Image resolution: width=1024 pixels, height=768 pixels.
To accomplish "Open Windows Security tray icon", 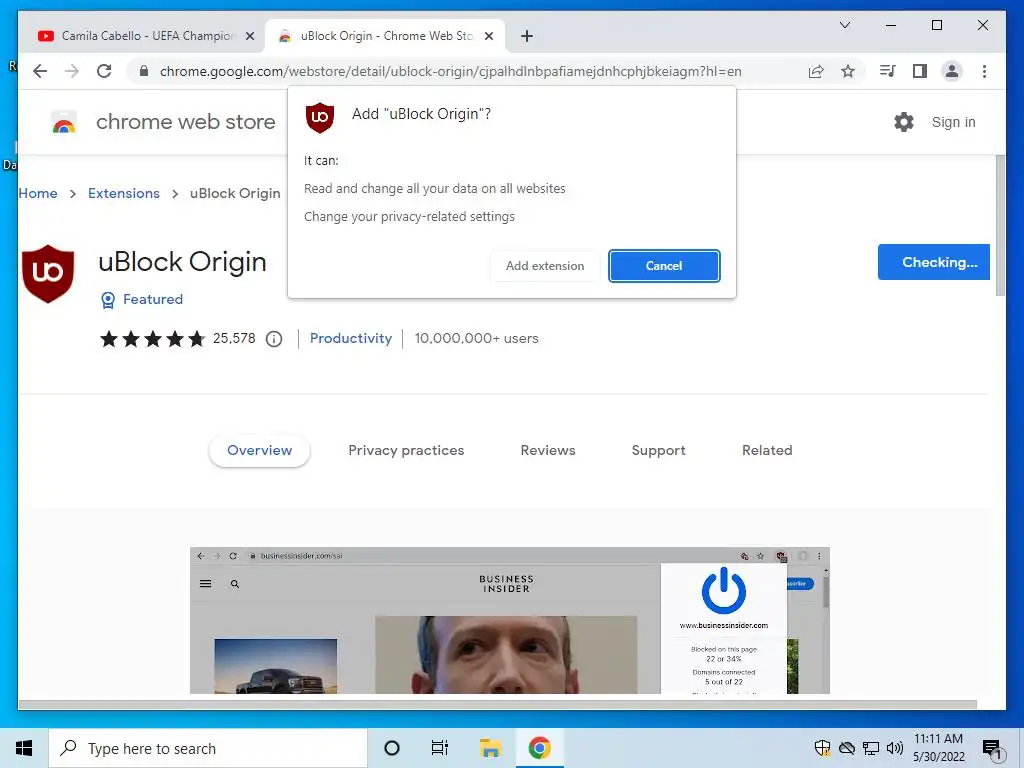I will tap(822, 748).
